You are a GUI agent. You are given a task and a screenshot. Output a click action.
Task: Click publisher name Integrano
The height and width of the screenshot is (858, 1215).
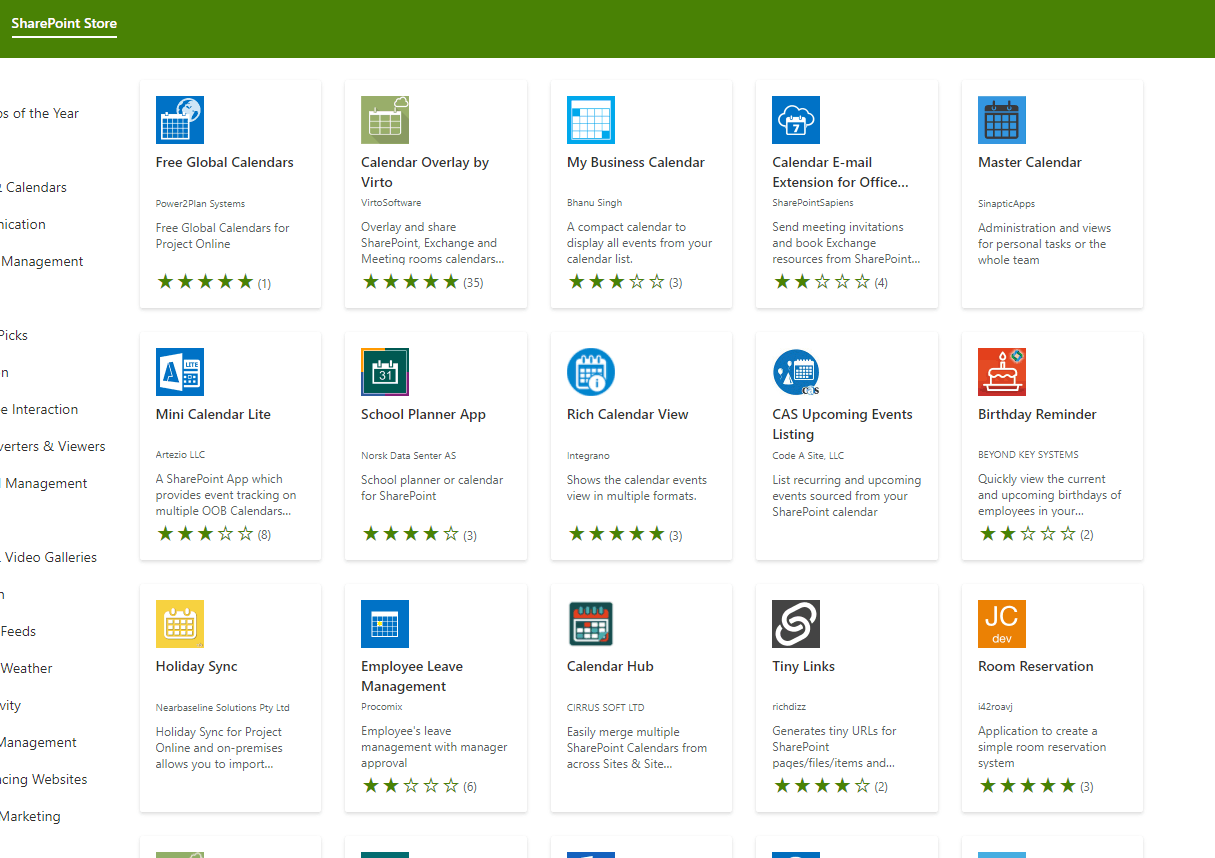(588, 456)
